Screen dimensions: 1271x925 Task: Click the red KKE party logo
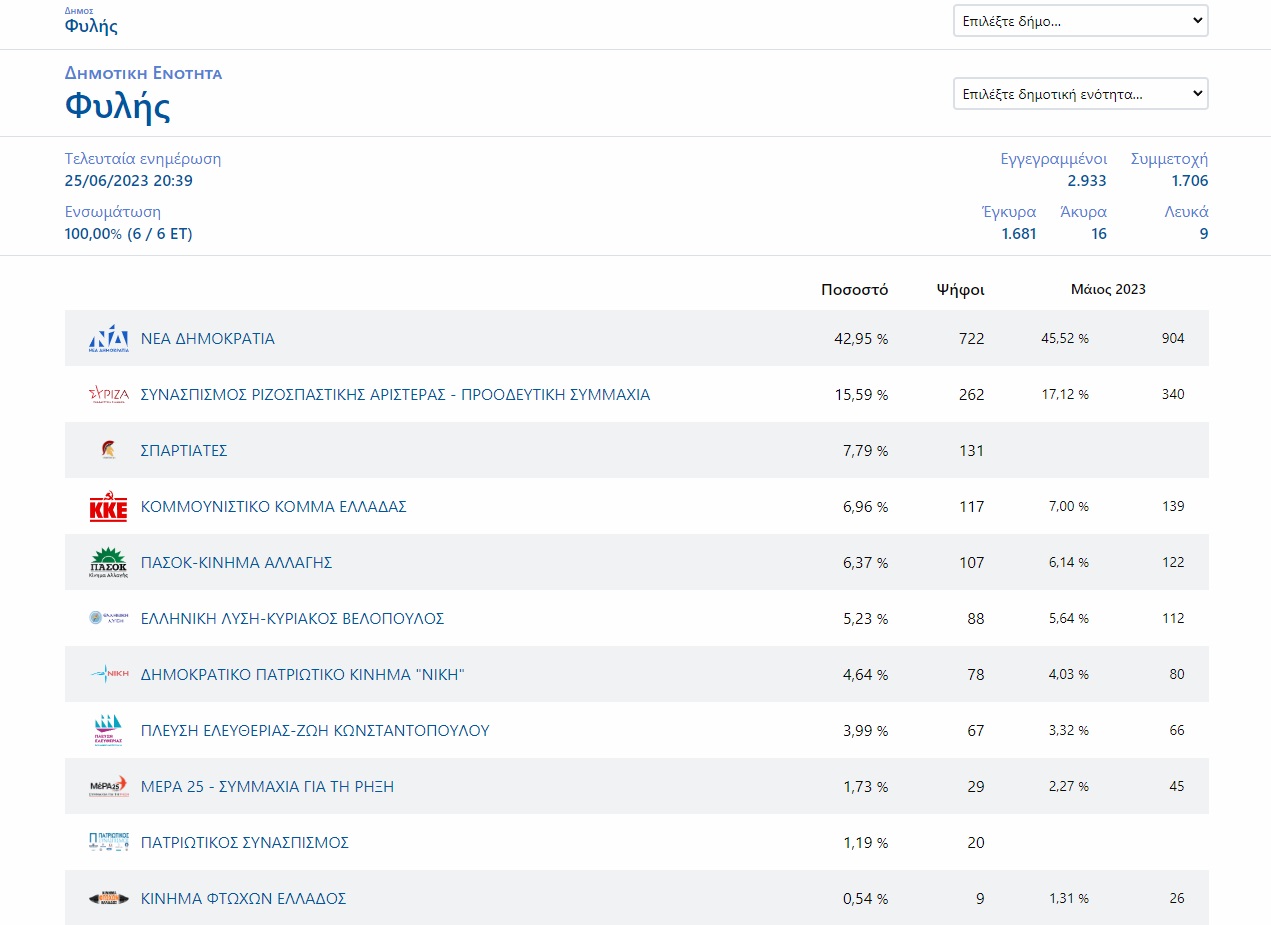(x=108, y=507)
